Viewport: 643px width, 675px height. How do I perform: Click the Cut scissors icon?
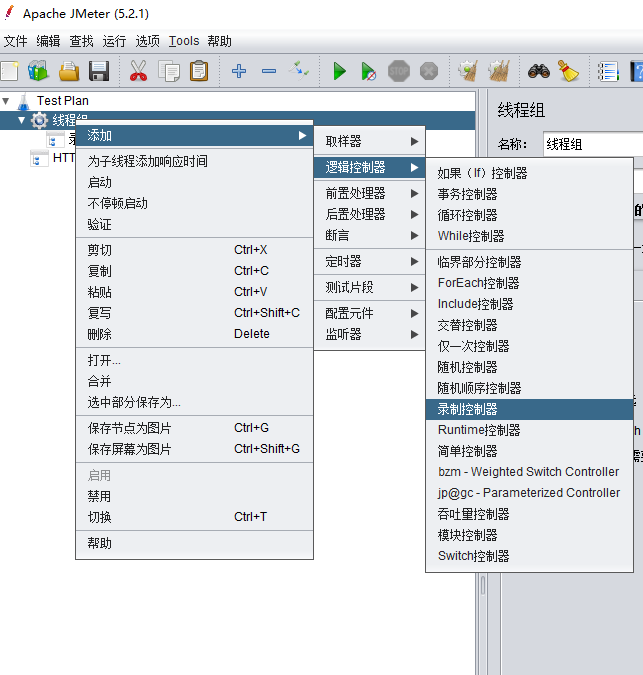tap(138, 71)
